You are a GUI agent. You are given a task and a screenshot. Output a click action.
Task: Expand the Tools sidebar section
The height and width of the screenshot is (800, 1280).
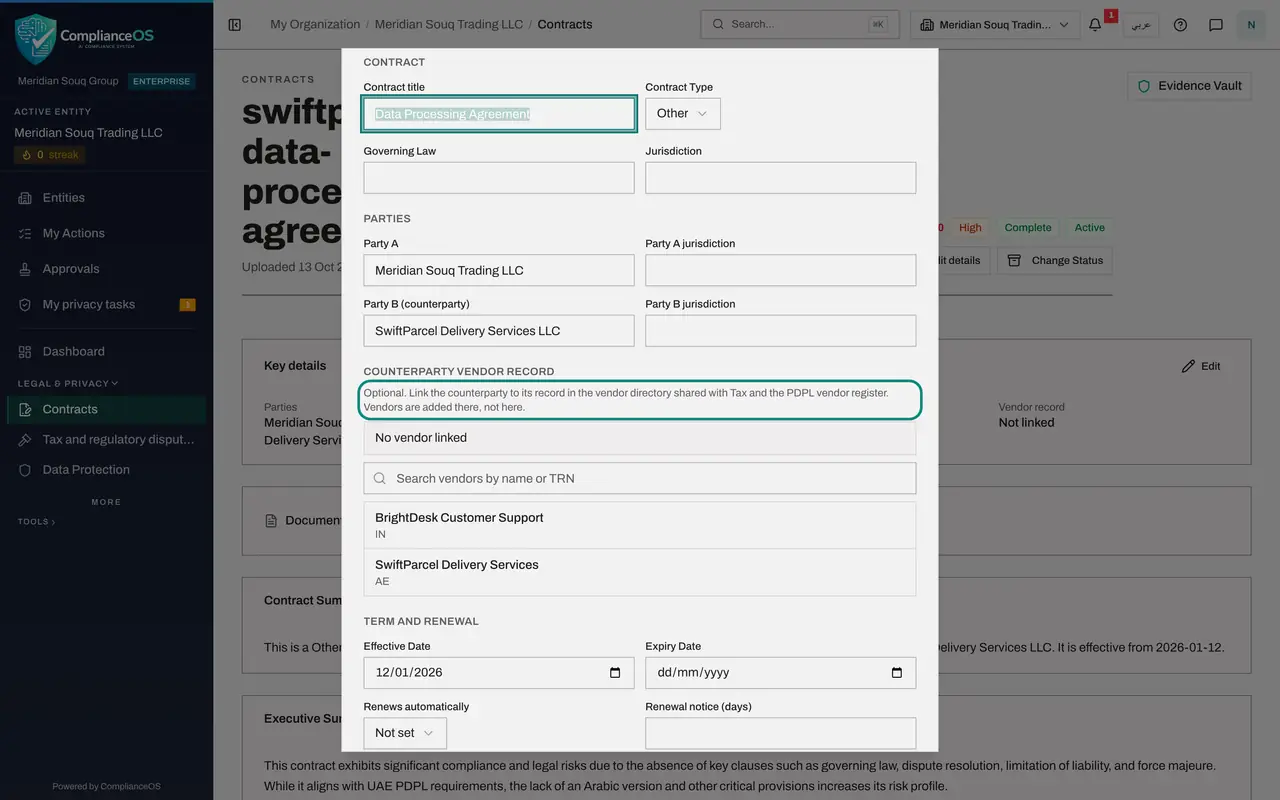click(x=37, y=522)
